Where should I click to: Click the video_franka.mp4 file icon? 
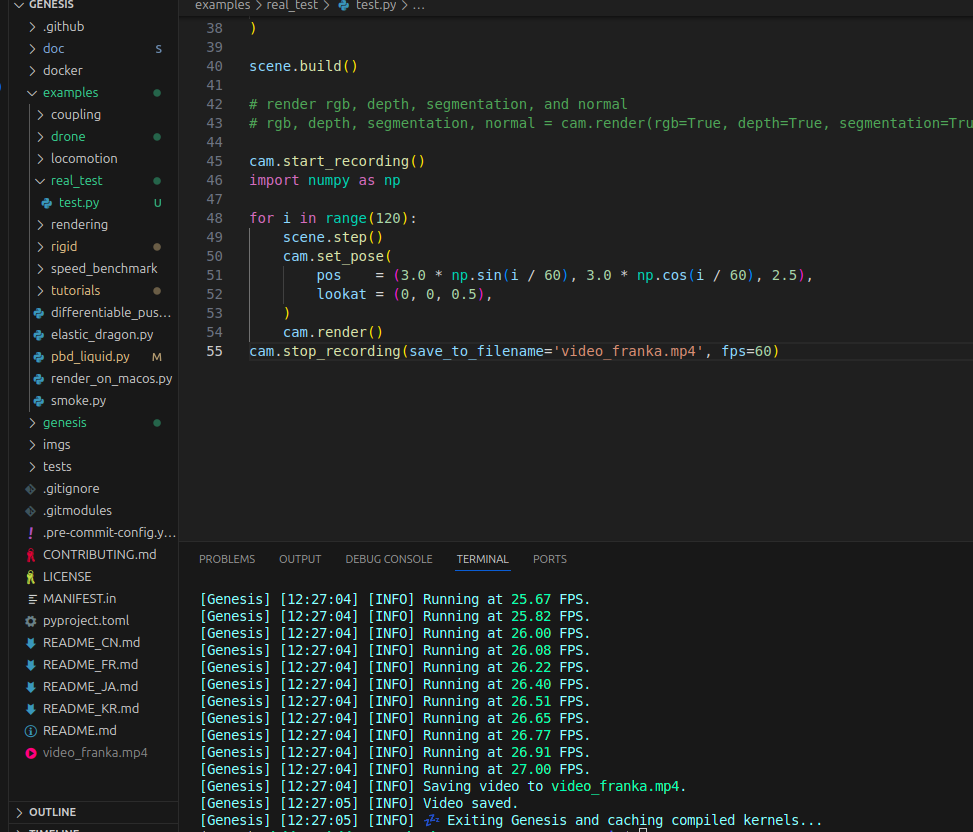pos(31,753)
